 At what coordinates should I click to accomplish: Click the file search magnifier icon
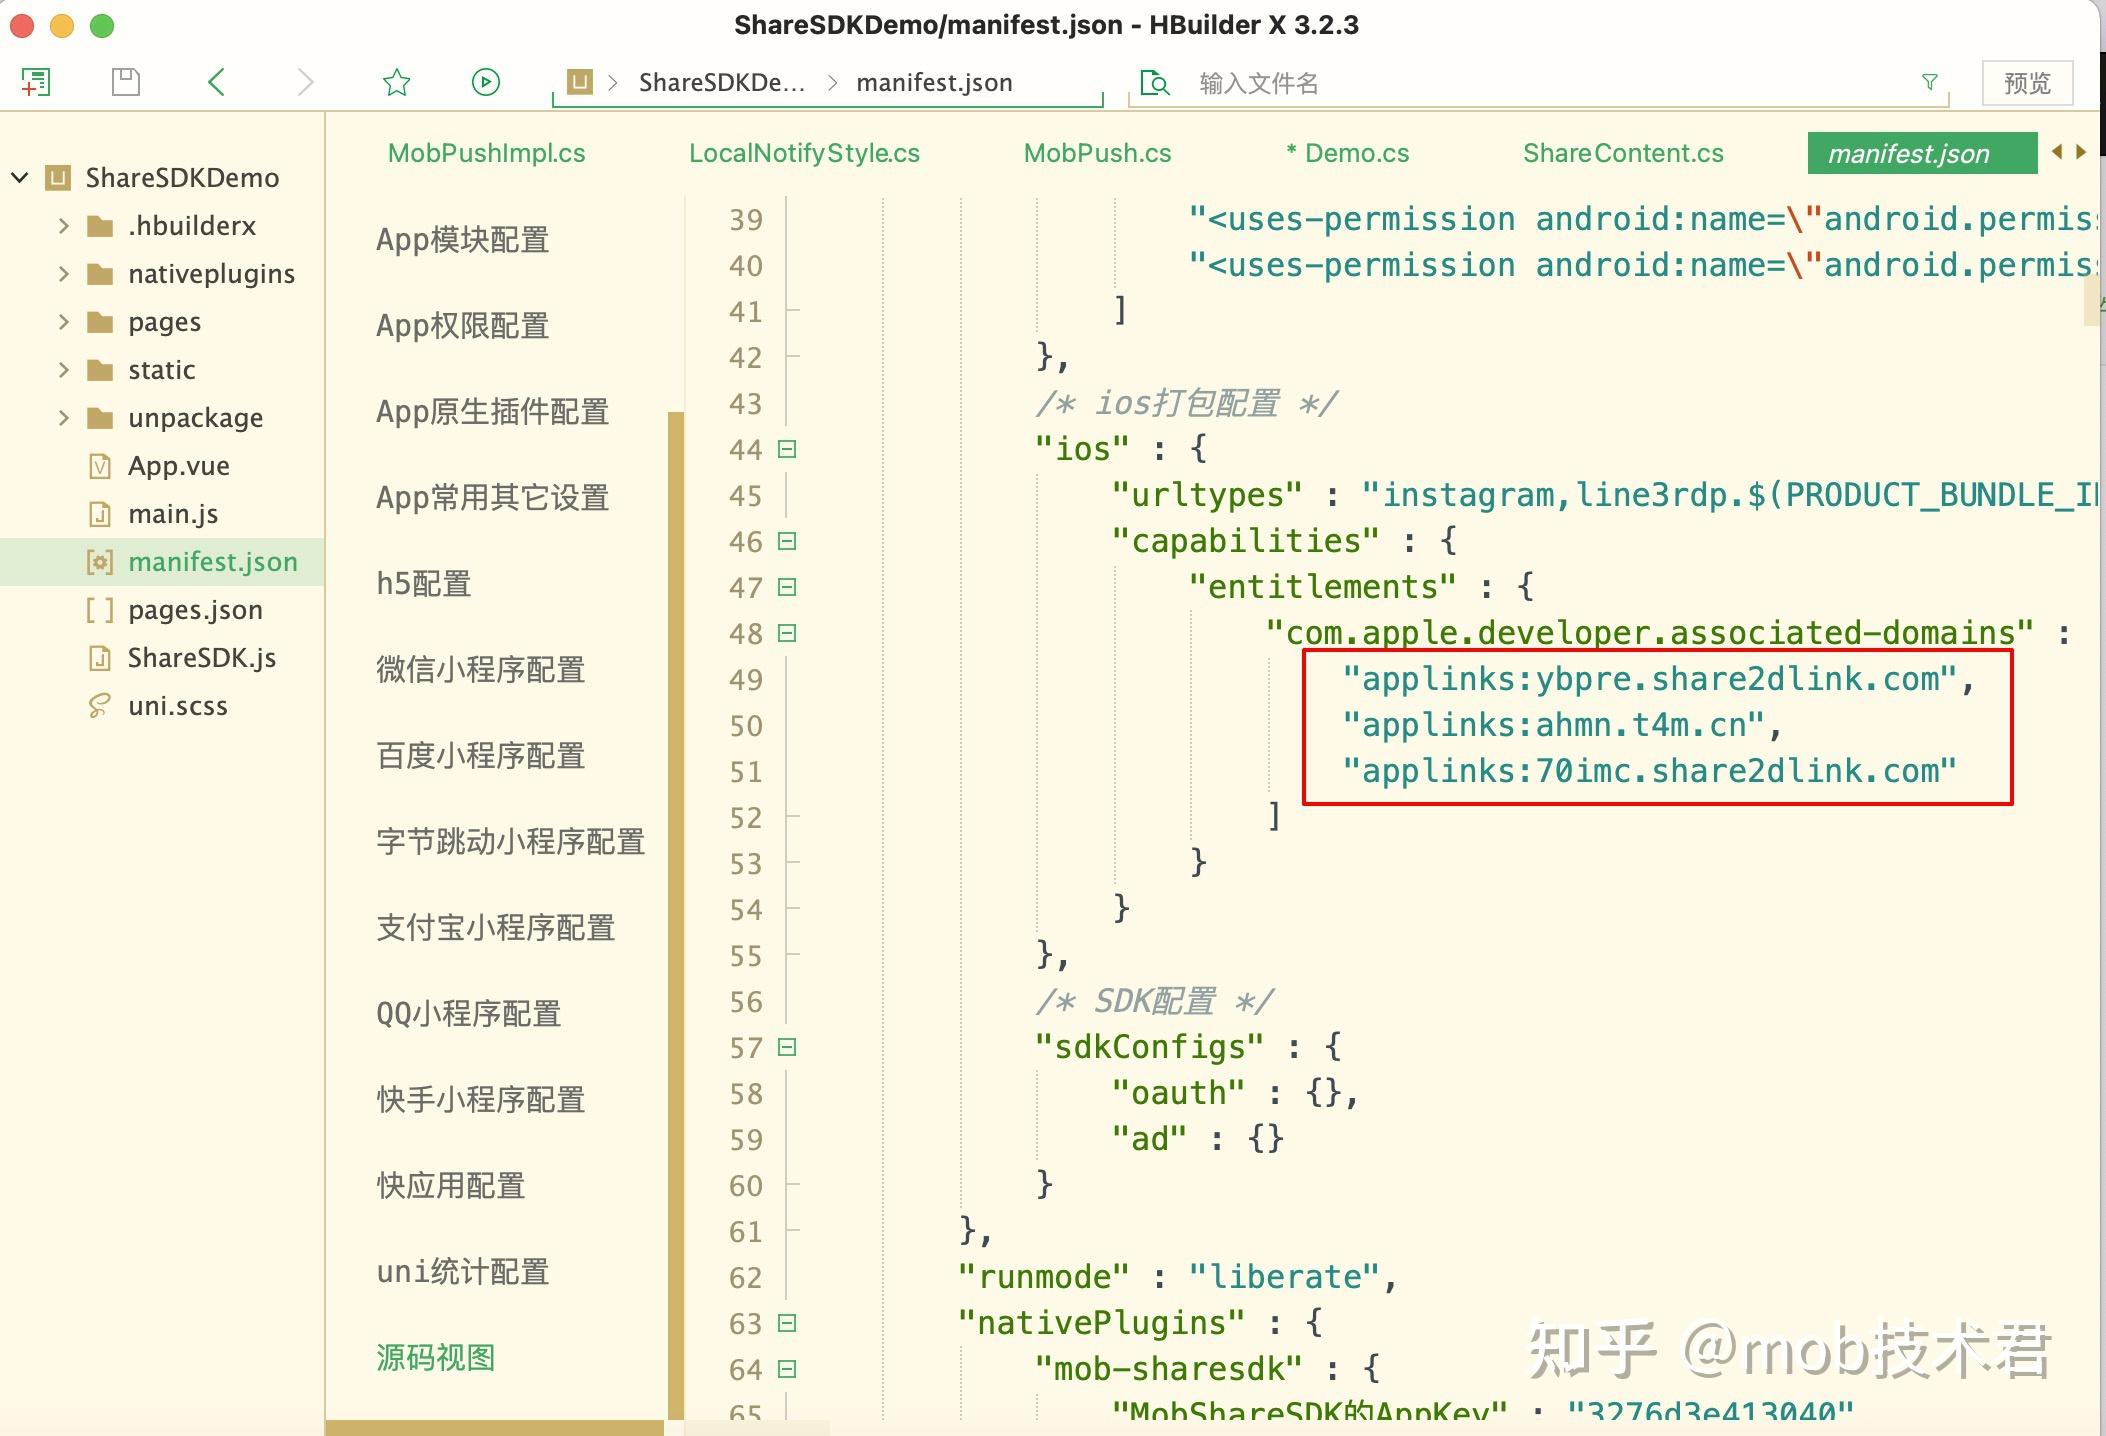point(1155,83)
